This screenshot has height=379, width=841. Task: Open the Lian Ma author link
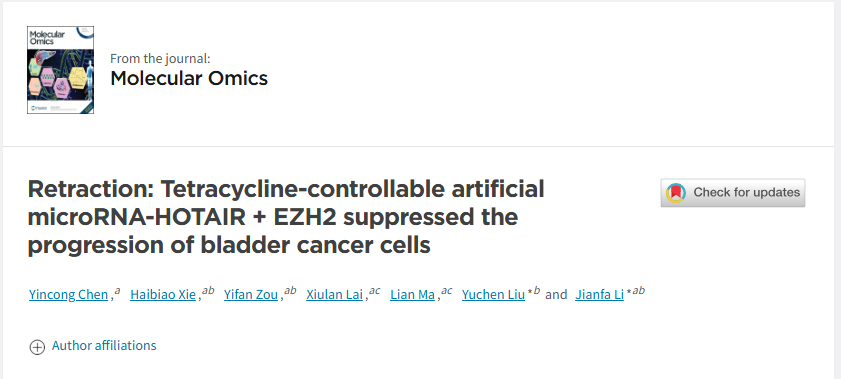412,294
